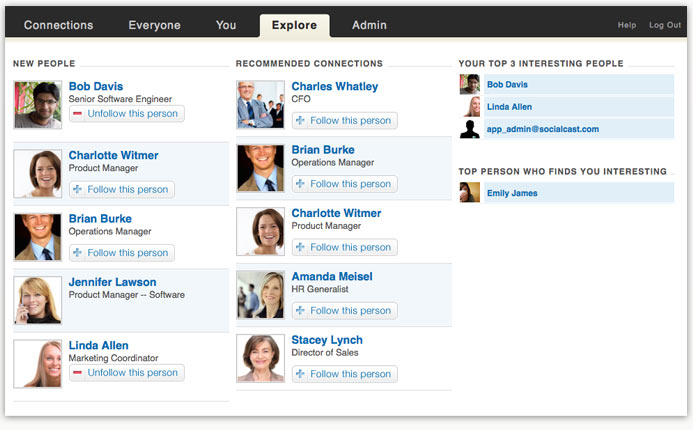Open the Help link
Viewport: 693px width, 430px height.
(627, 25)
